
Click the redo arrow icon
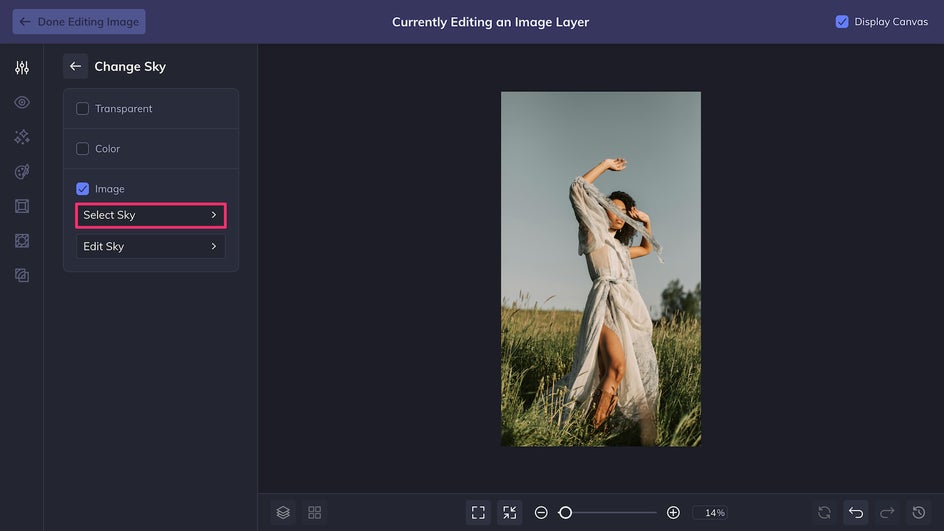[887, 512]
